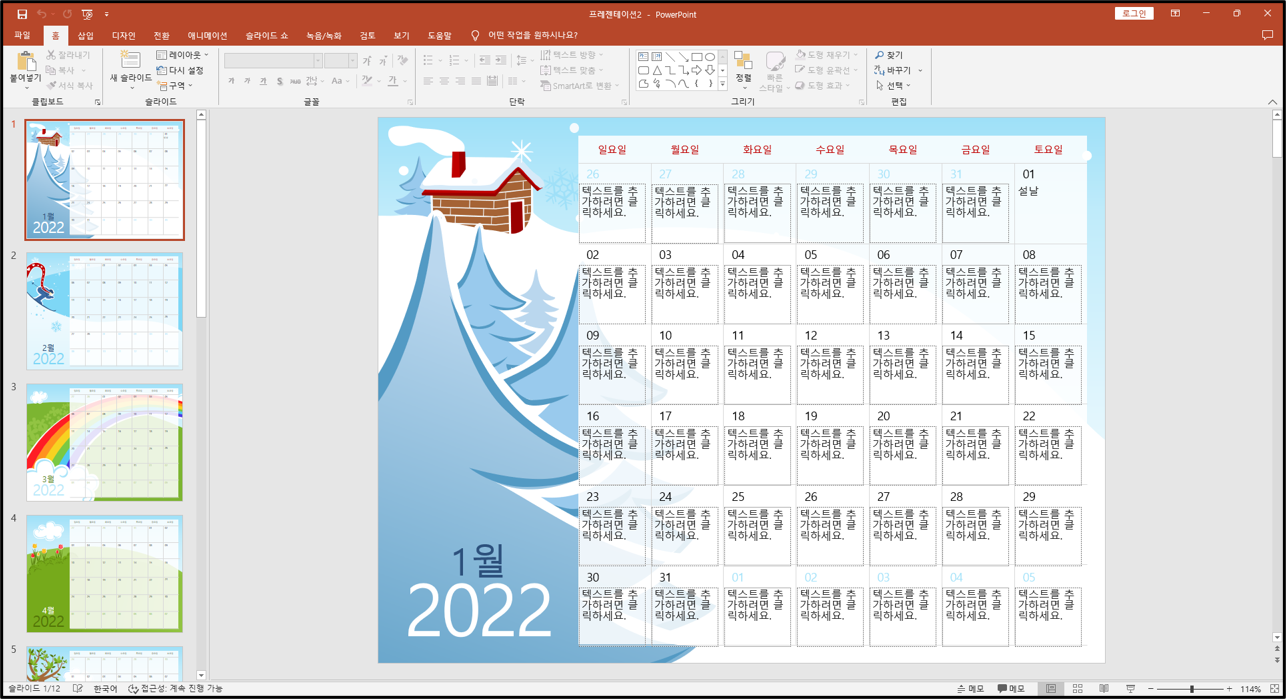
Task: Click the 빠른 스타일 quick styles icon
Action: point(774,62)
